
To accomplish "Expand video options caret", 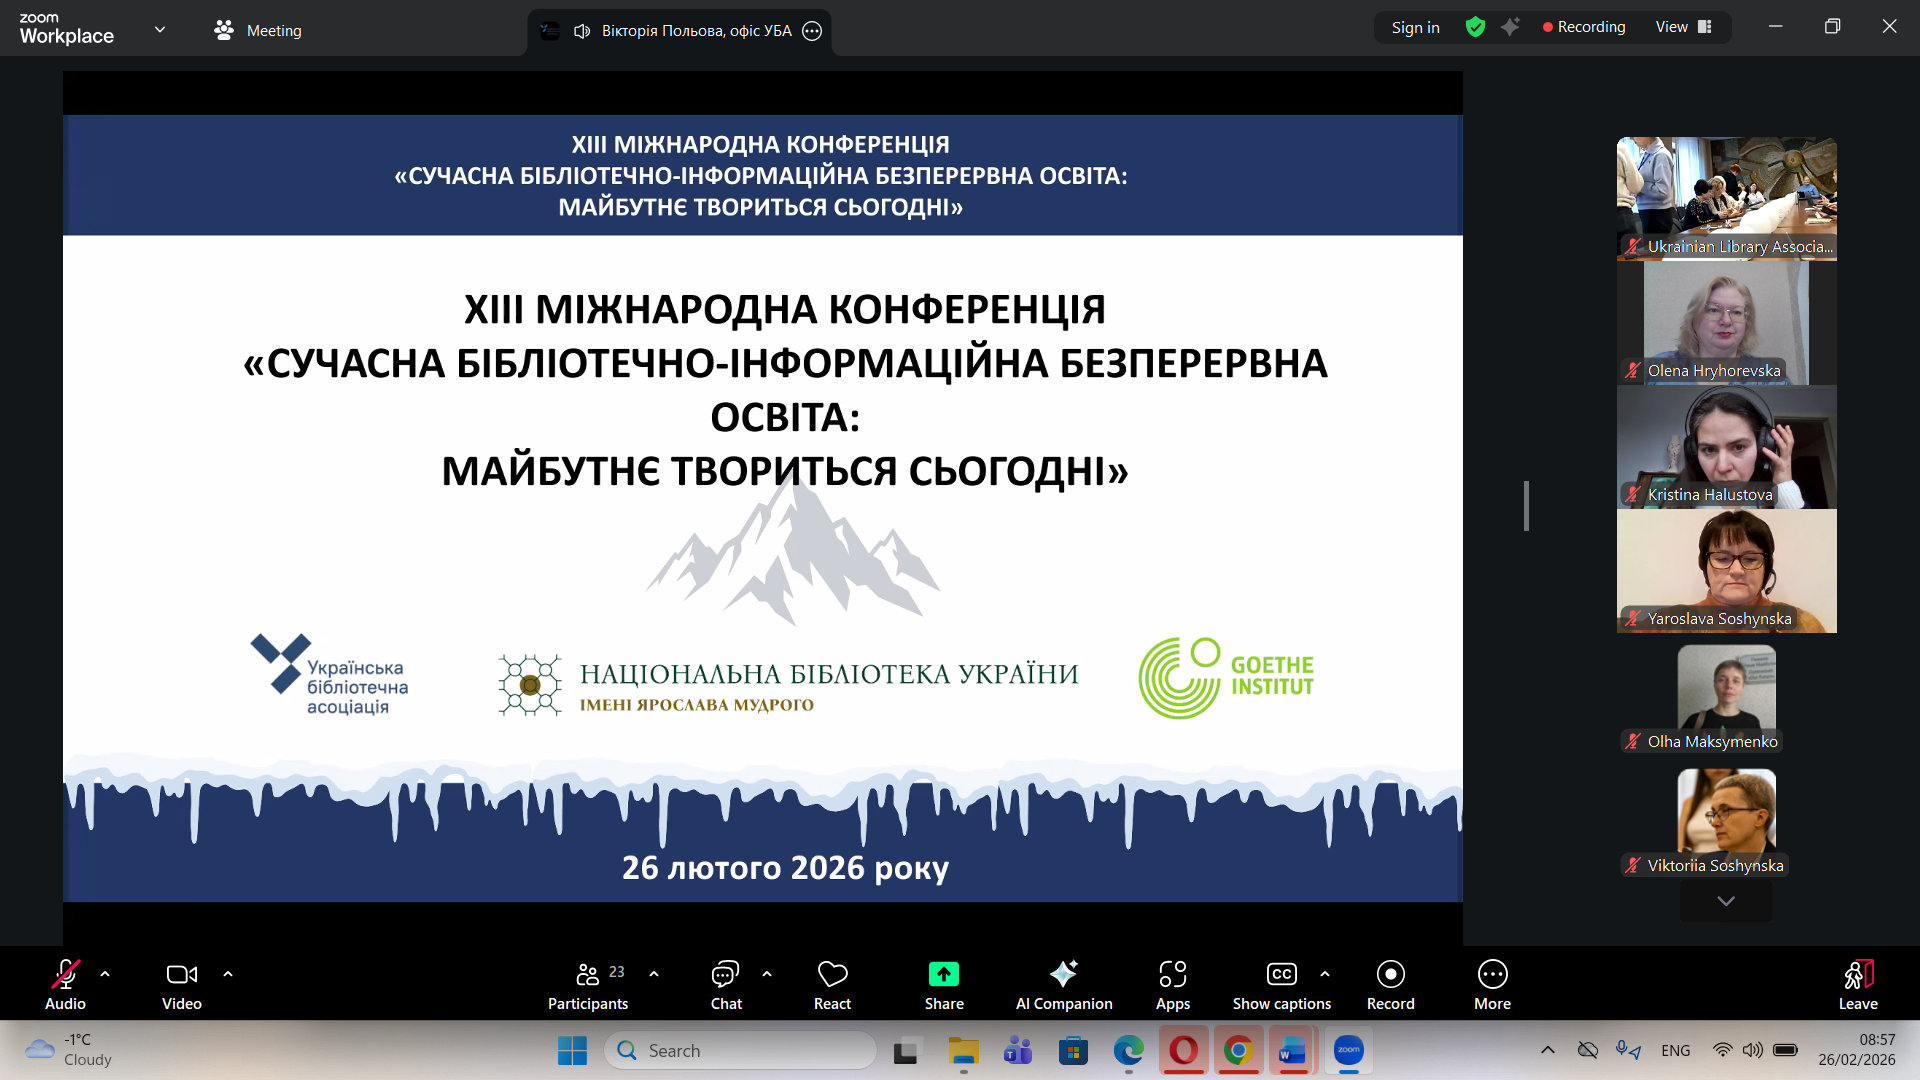I will pyautogui.click(x=228, y=973).
